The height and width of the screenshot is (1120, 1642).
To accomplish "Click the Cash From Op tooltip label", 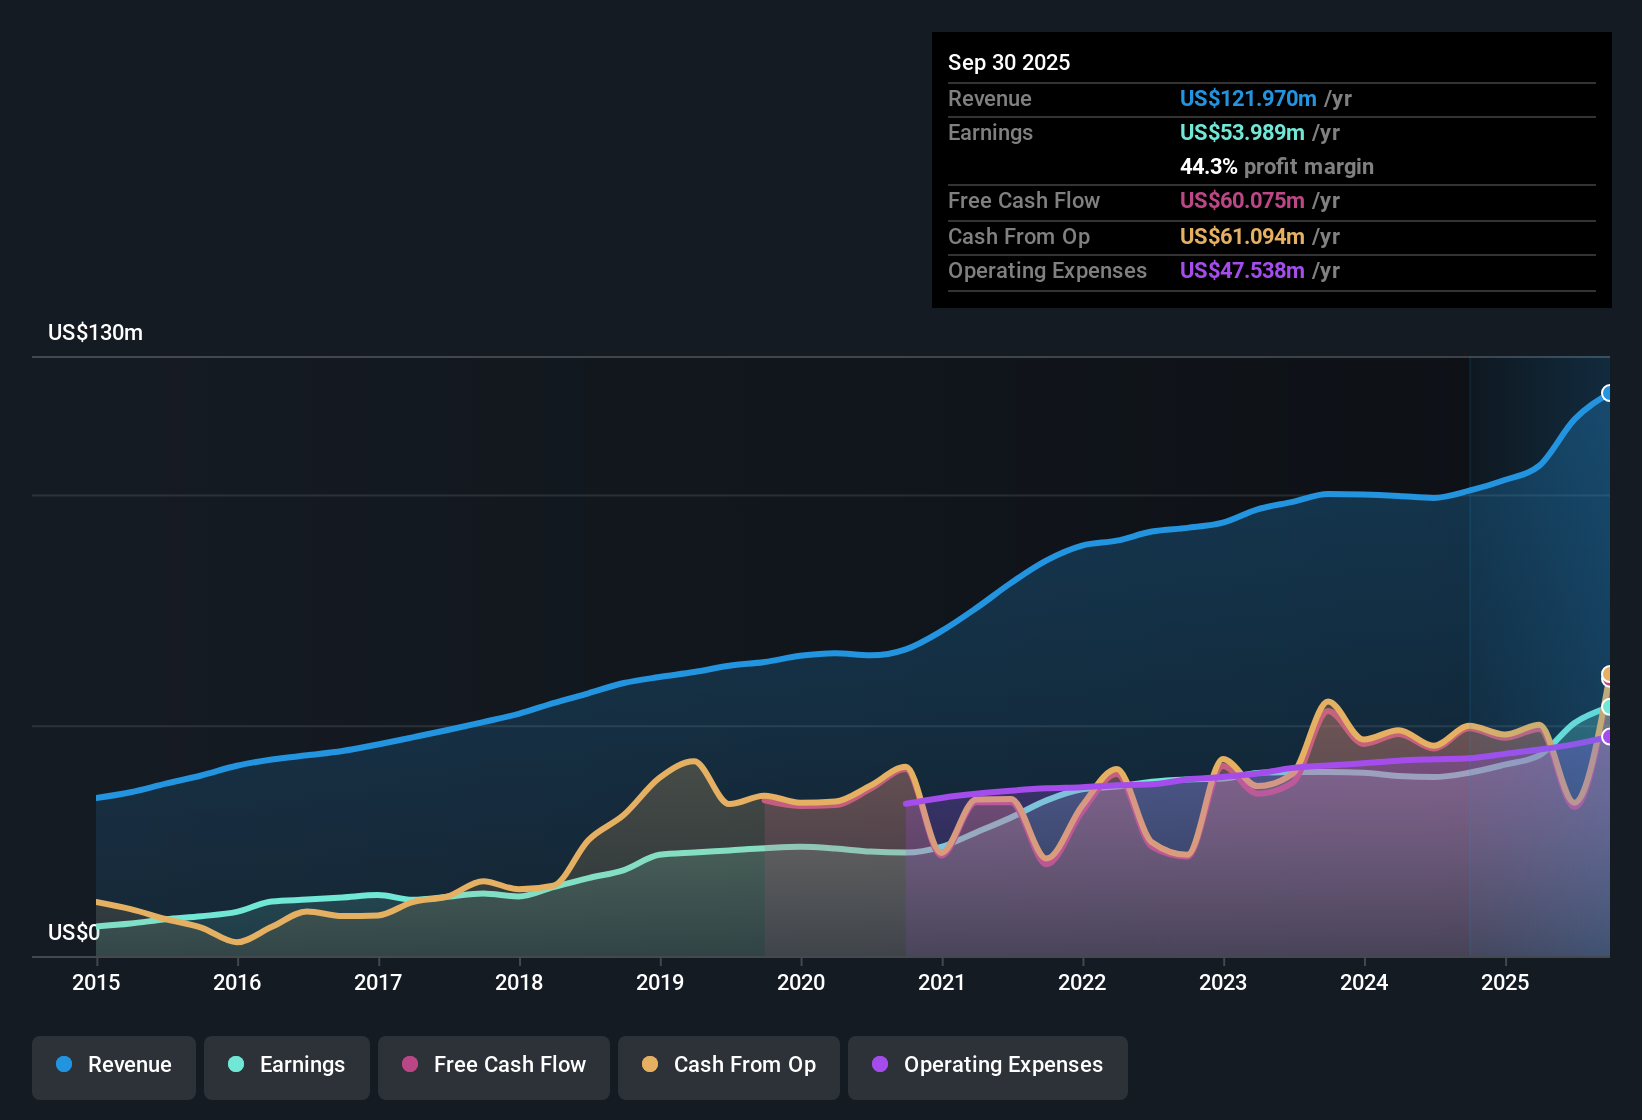I will (x=1019, y=236).
